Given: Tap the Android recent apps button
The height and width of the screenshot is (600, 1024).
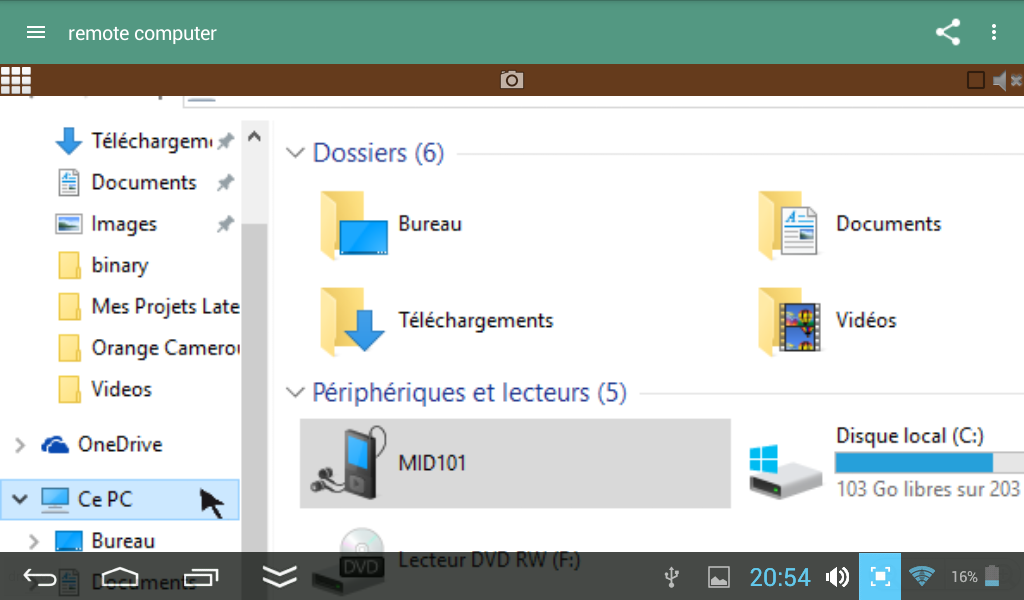Looking at the screenshot, I should coord(201,577).
